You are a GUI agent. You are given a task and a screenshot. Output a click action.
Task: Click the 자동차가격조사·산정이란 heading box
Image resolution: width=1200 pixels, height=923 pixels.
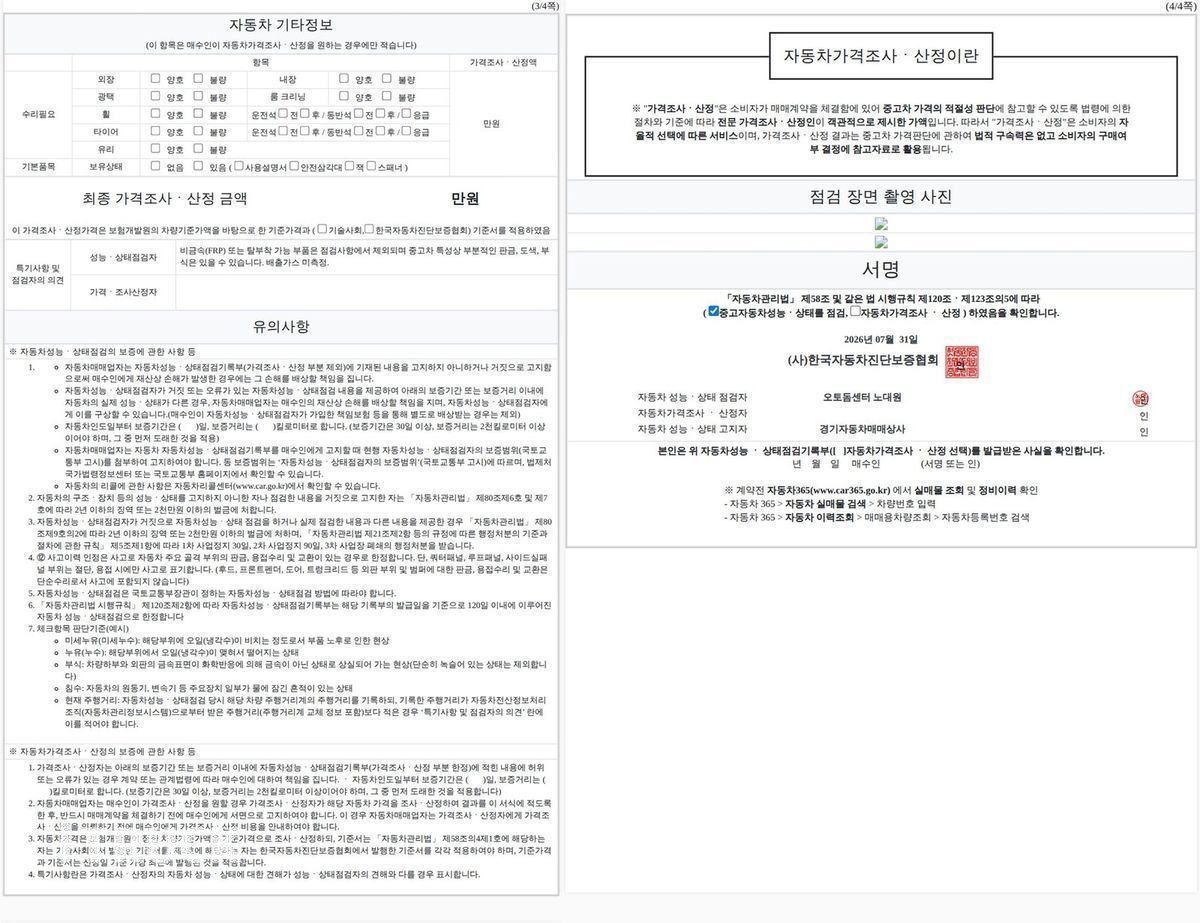pyautogui.click(x=881, y=56)
